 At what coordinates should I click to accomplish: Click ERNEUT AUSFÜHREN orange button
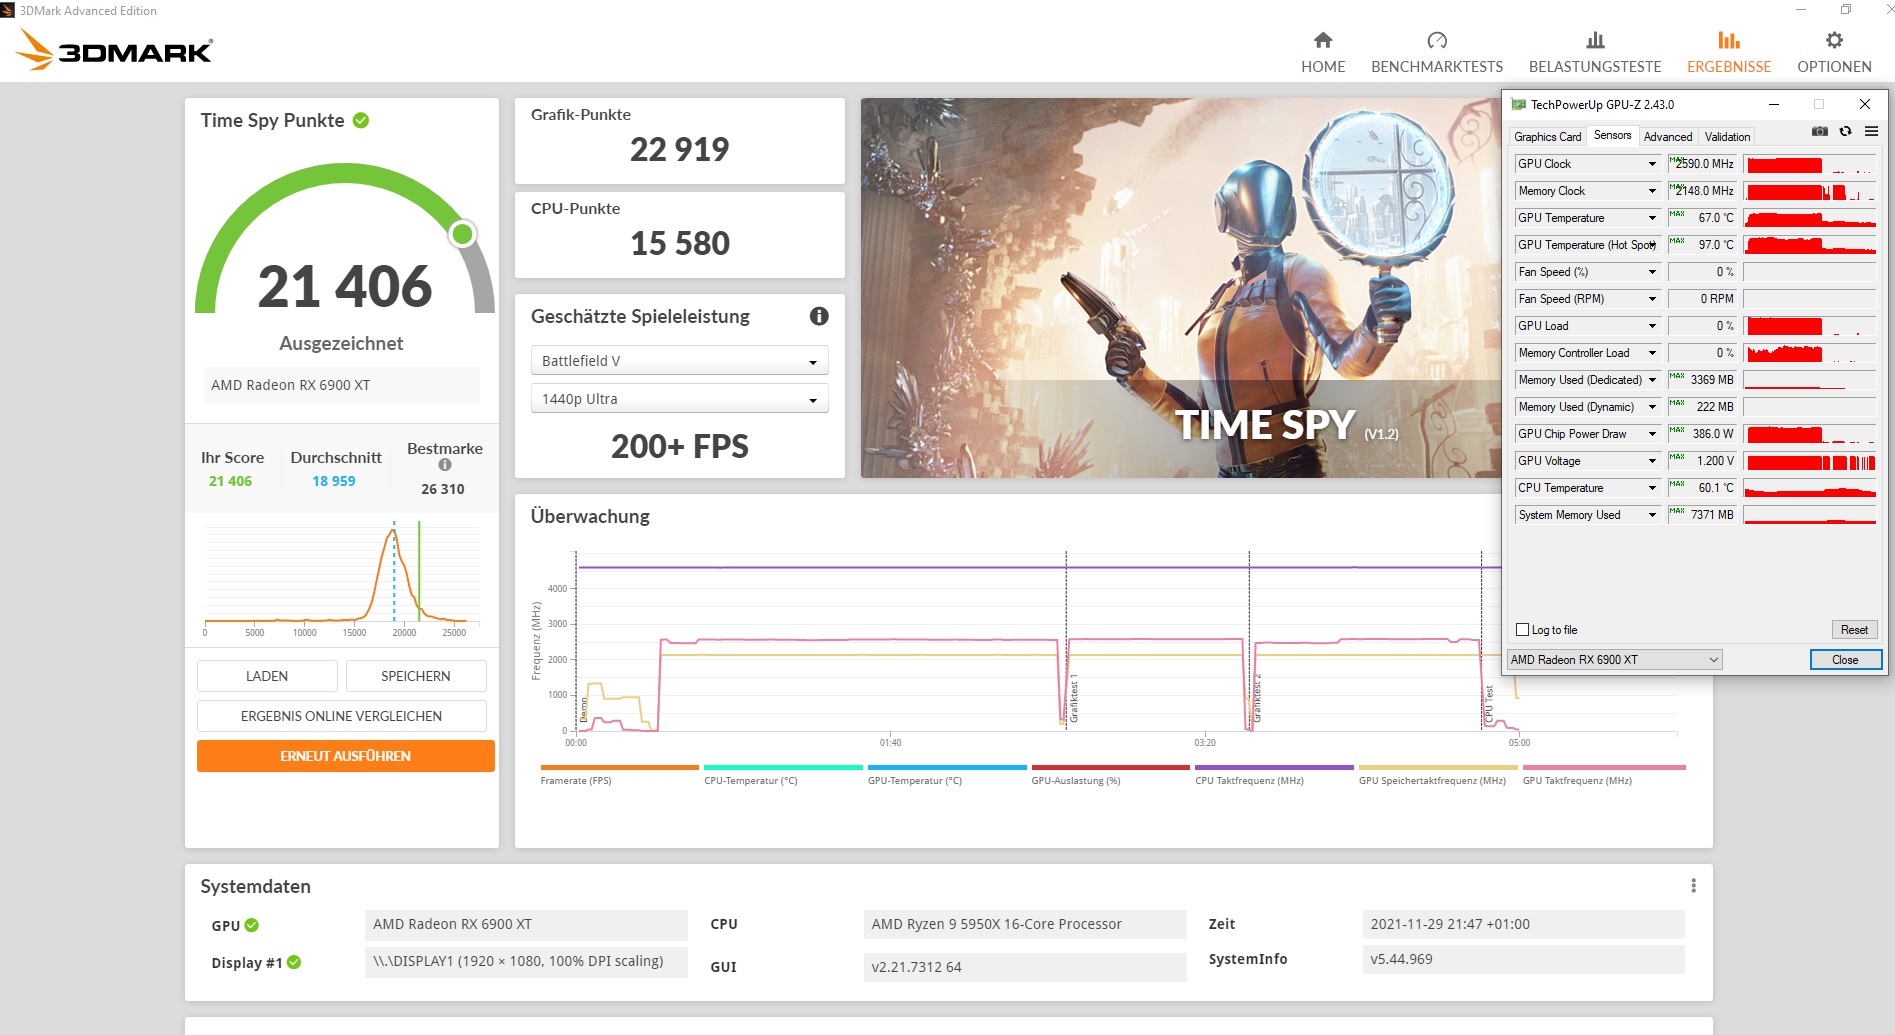coord(345,756)
